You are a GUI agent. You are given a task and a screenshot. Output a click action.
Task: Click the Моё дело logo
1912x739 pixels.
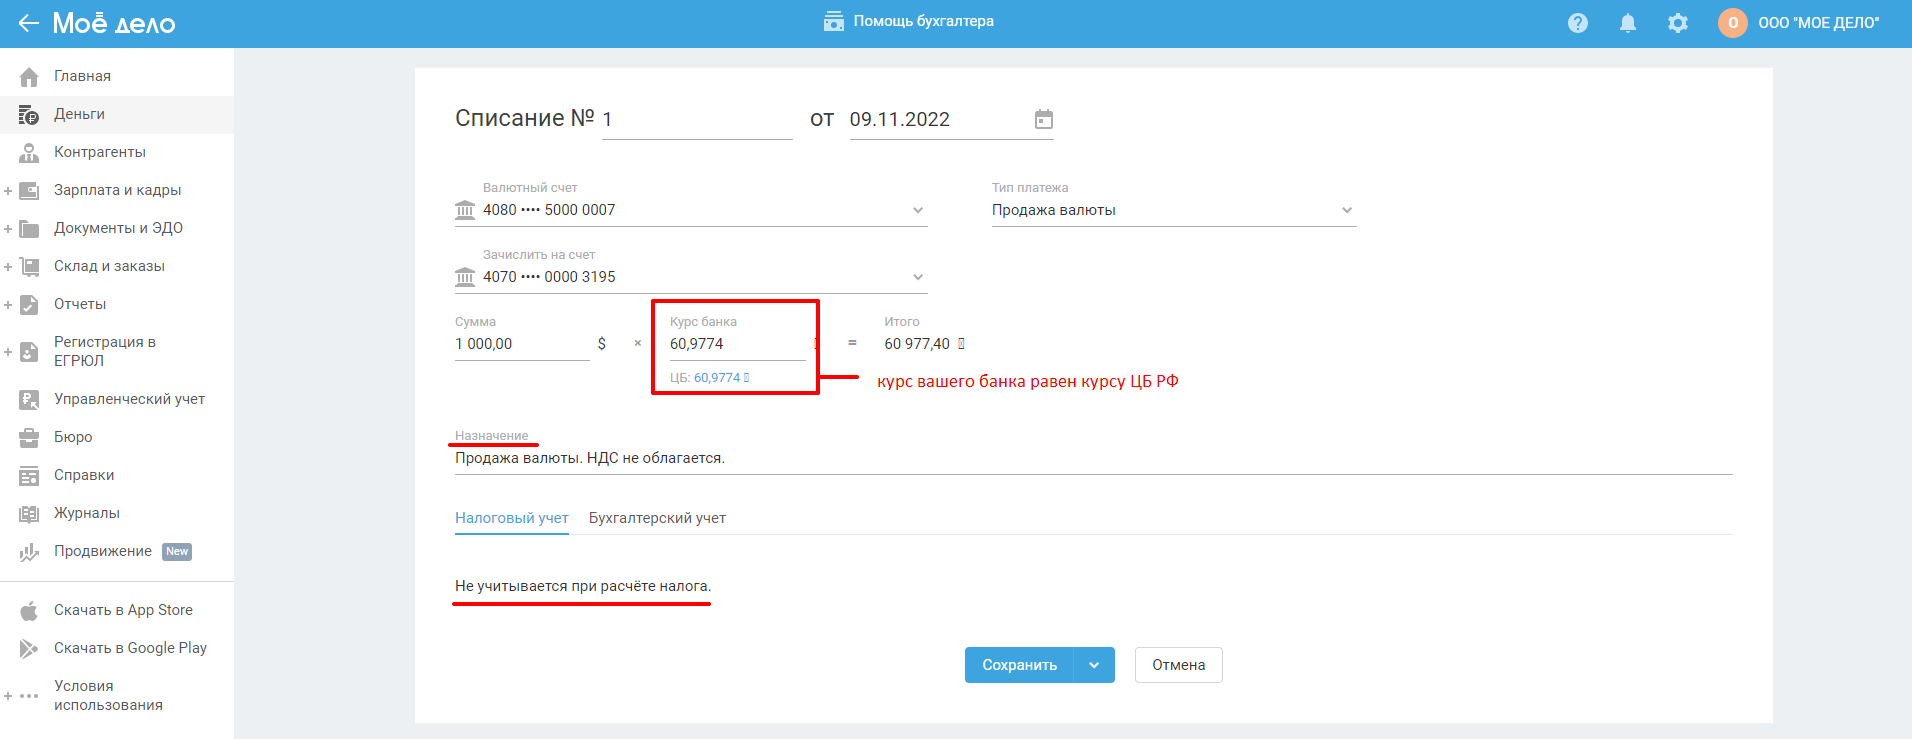114,23
